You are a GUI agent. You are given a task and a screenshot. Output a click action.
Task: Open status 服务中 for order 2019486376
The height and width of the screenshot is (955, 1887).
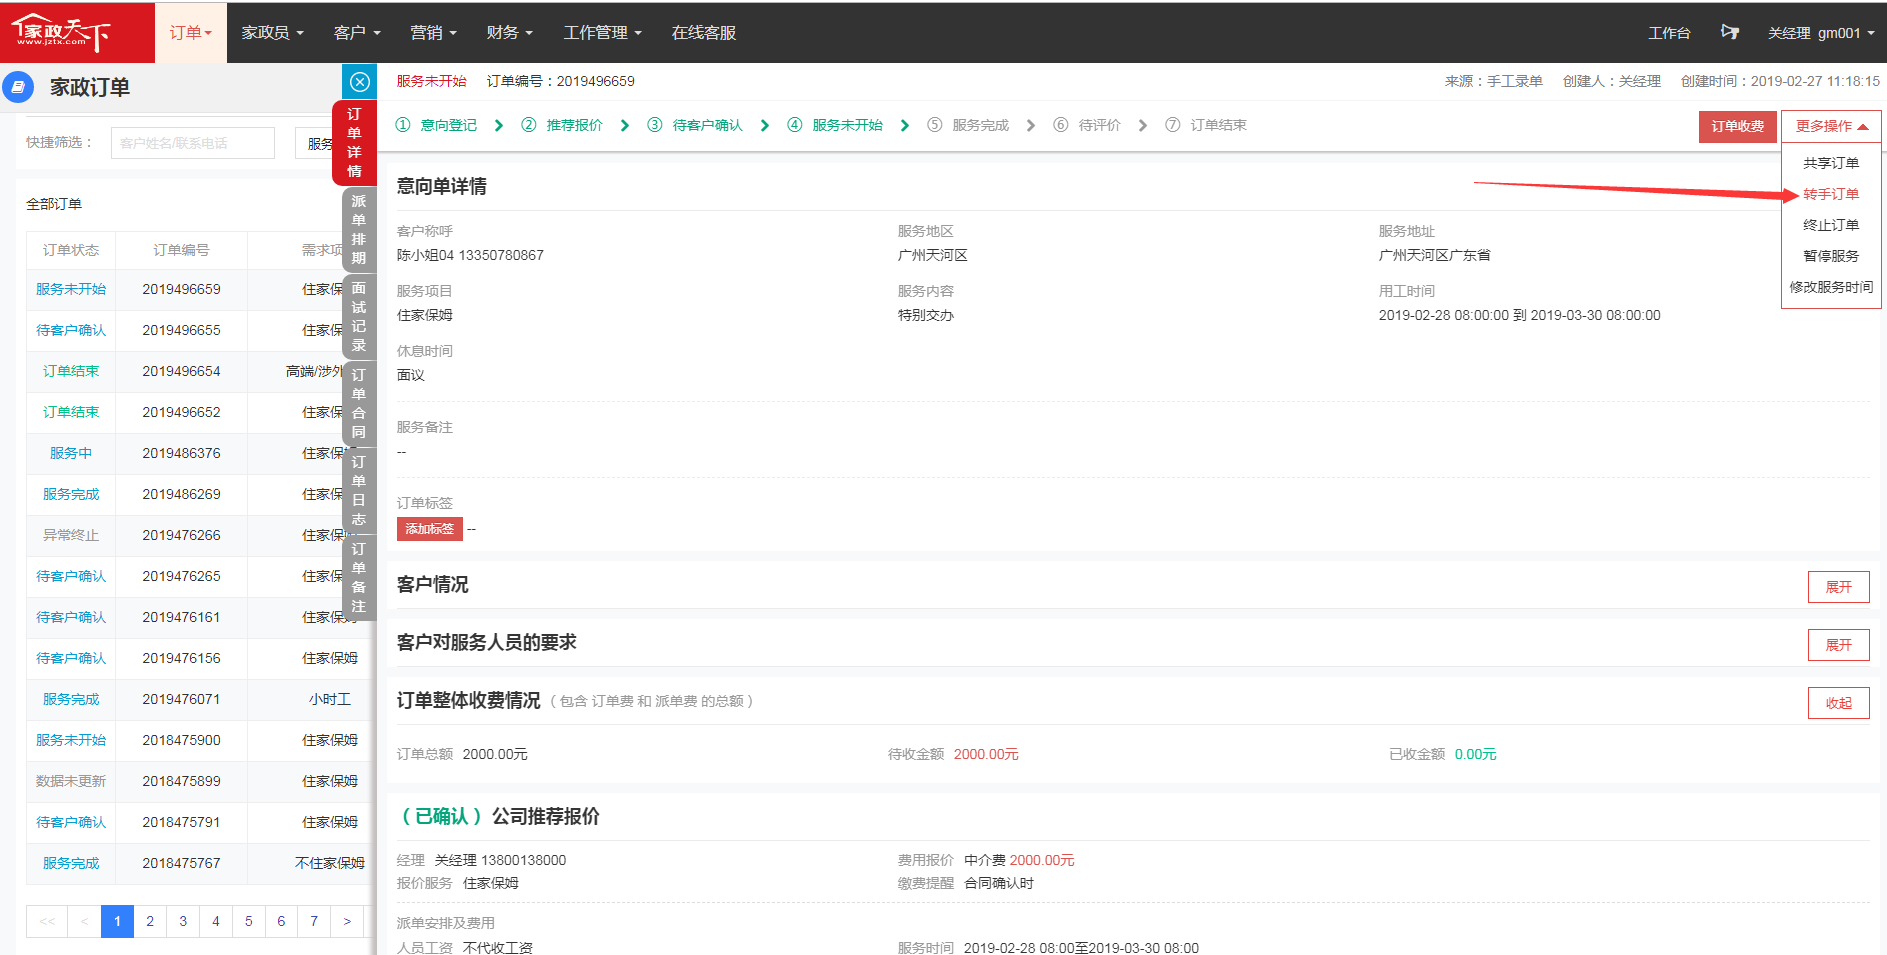[71, 453]
